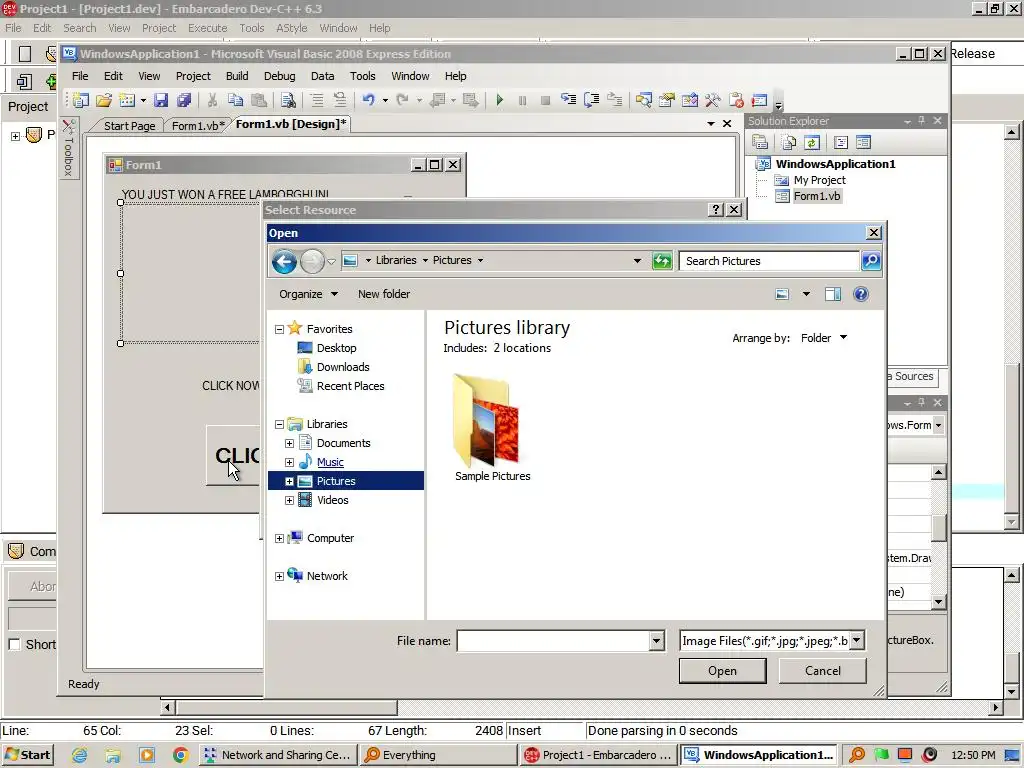The image size is (1024, 768).
Task: Click Everything app in the taskbar
Action: tap(440, 755)
